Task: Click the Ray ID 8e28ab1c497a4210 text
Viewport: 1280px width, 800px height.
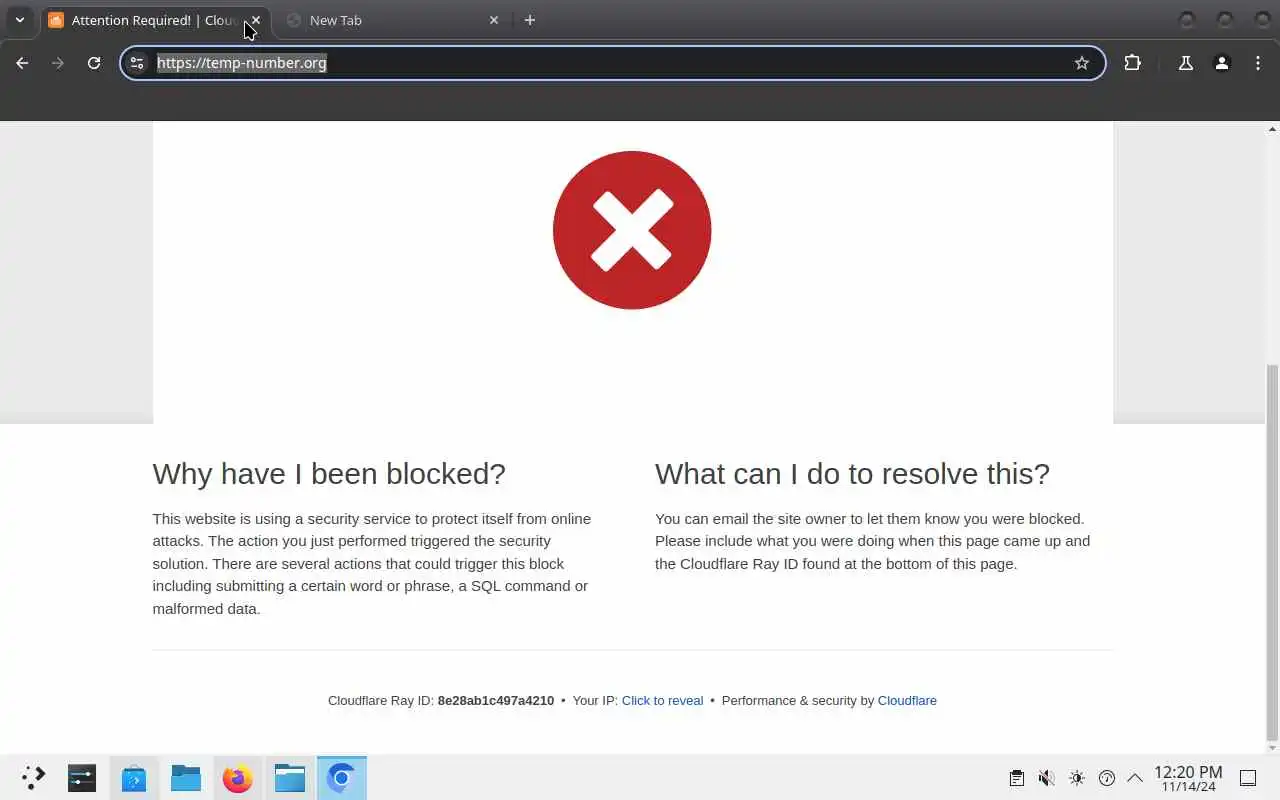Action: 496,701
